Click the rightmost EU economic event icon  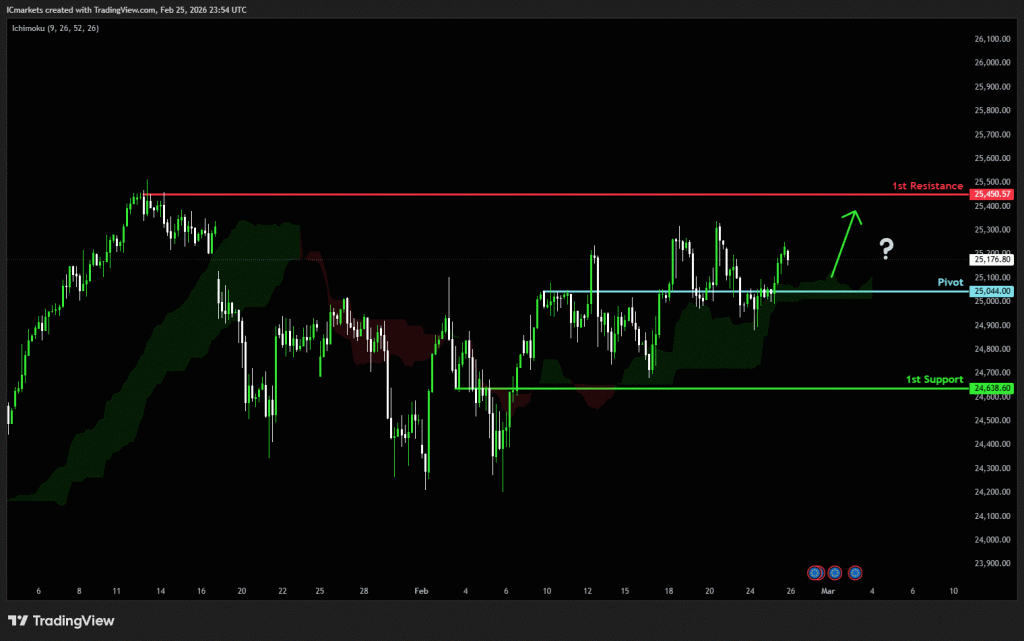[856, 572]
